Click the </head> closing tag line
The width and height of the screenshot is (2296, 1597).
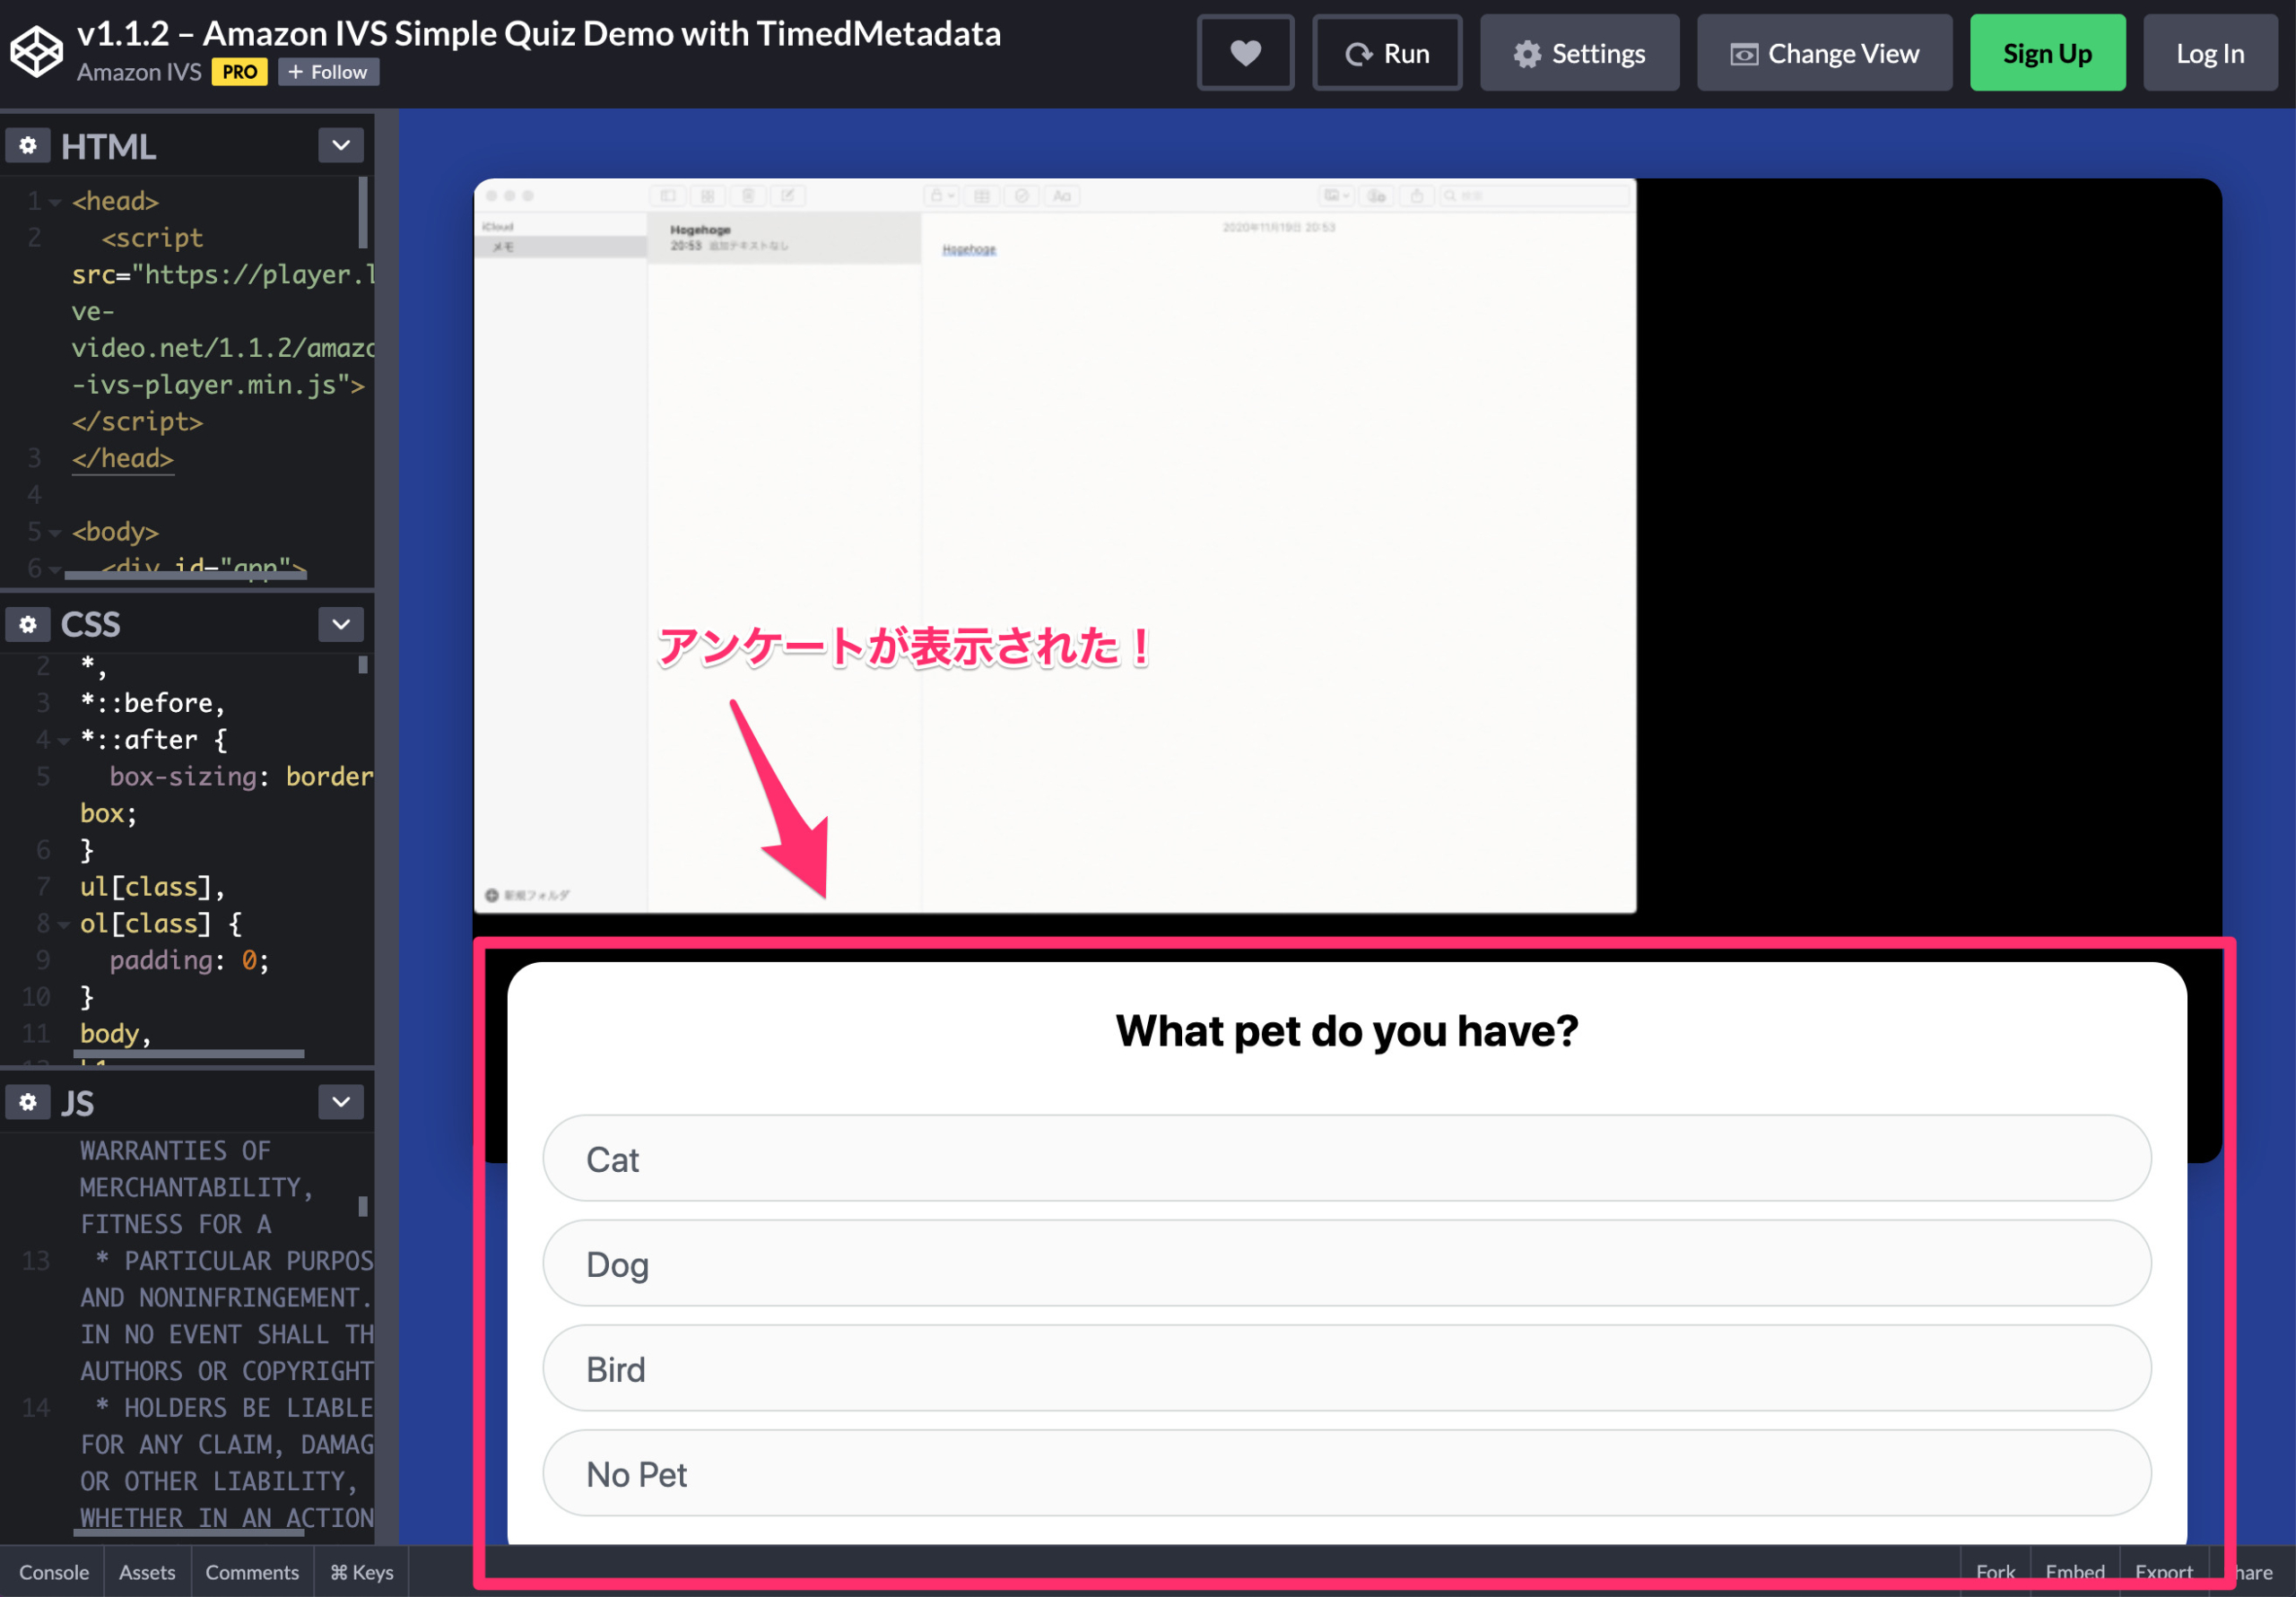pos(123,459)
